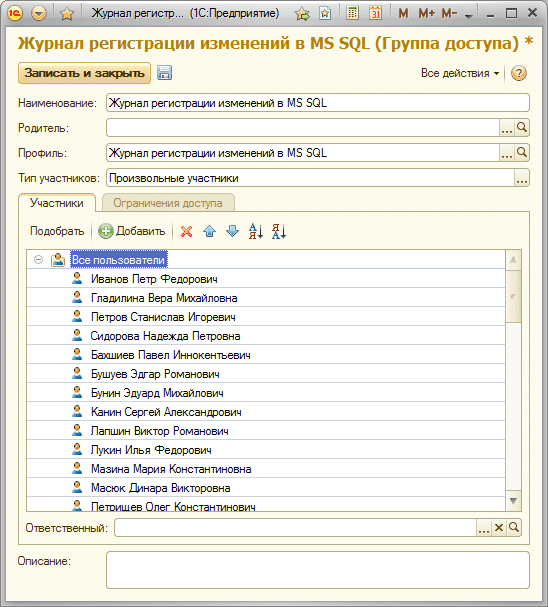Choose profile via Профиль ellipsis button
The width and height of the screenshot is (548, 607).
[507, 153]
